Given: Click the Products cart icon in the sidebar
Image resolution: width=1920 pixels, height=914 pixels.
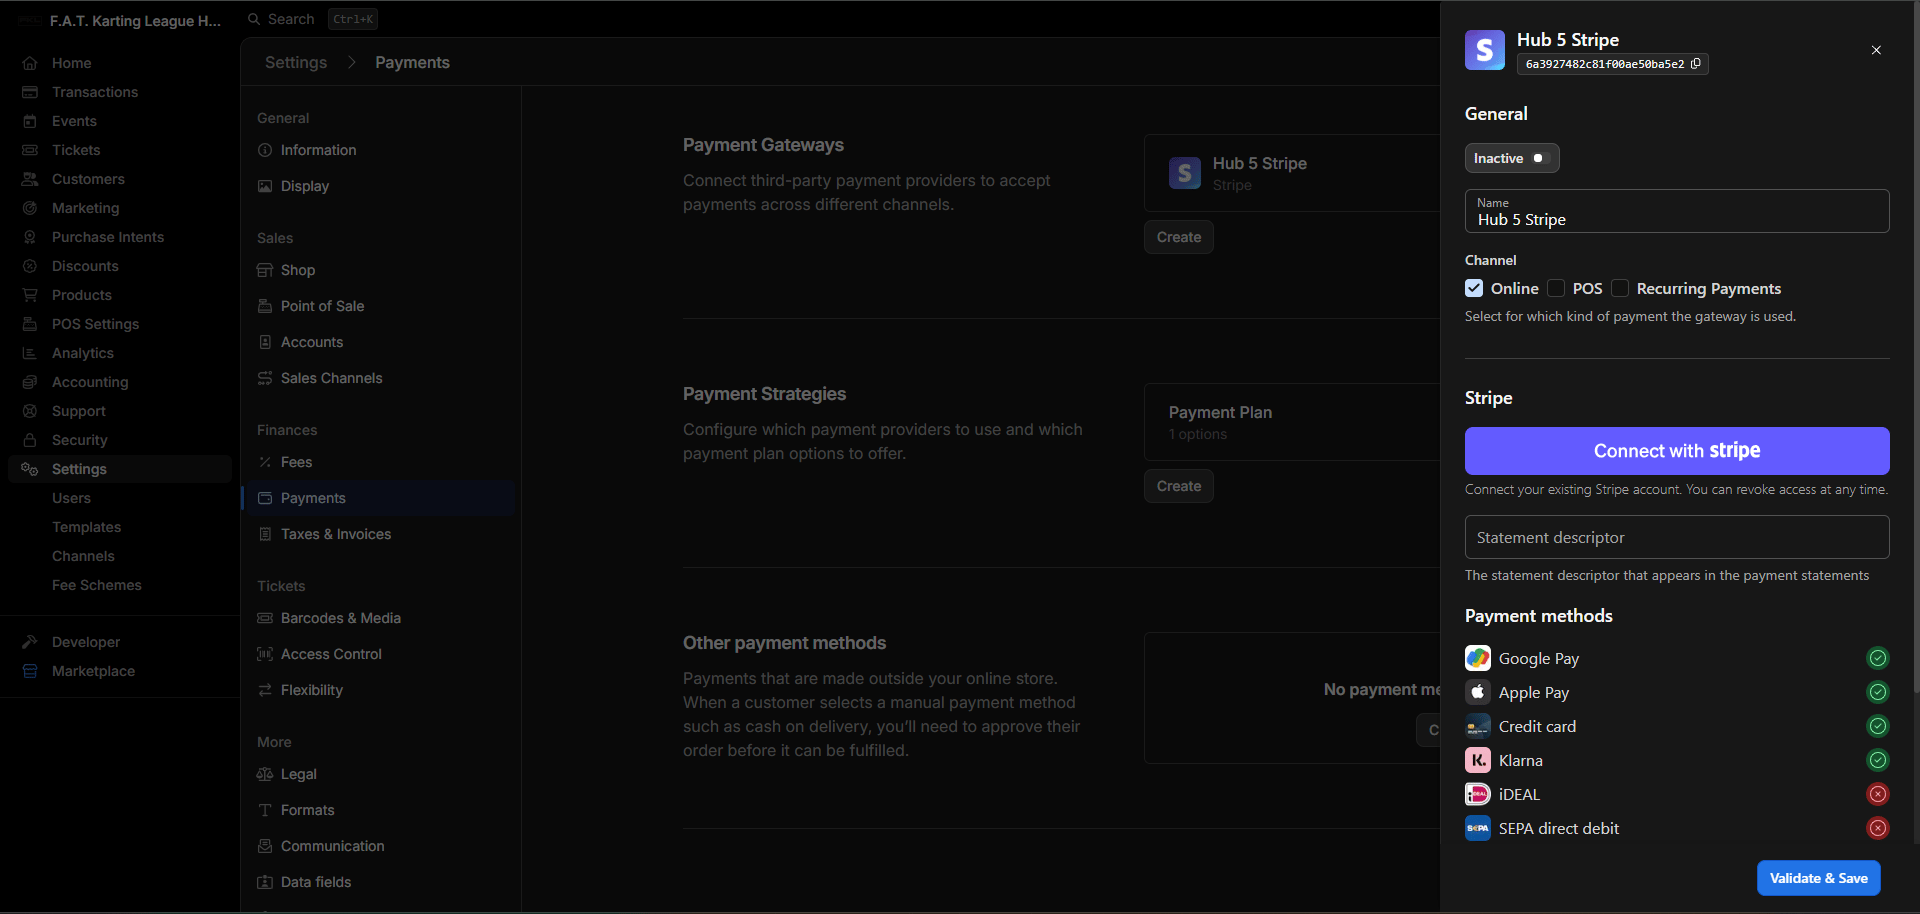Looking at the screenshot, I should click(x=30, y=295).
